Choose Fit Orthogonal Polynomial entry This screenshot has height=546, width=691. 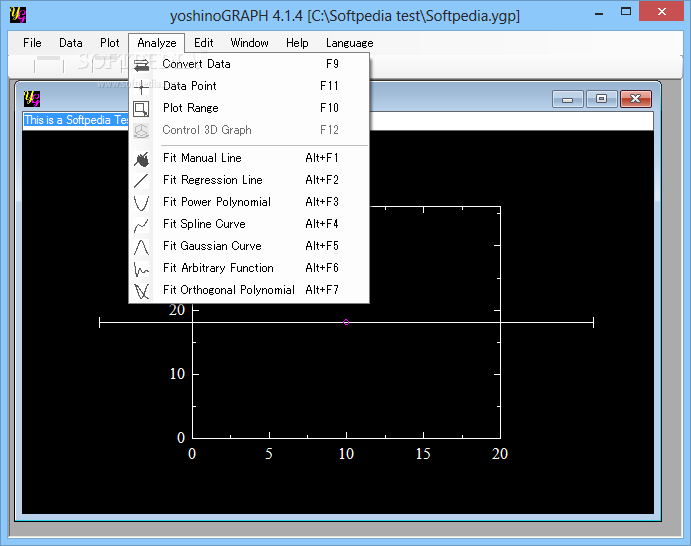249,290
